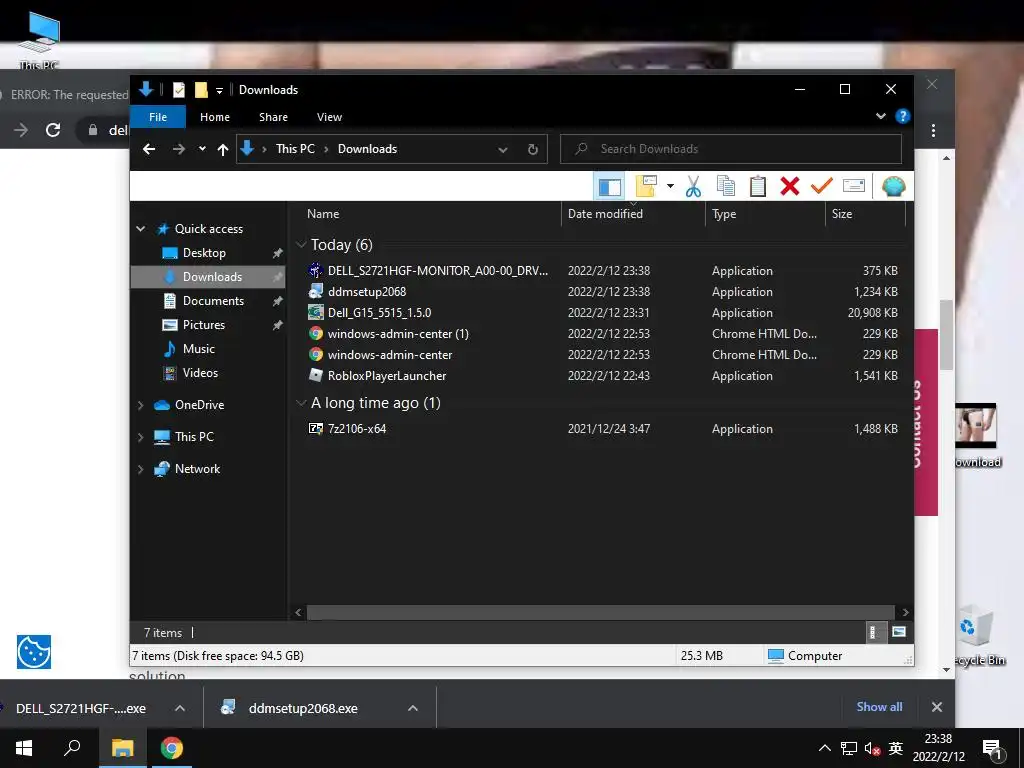The image size is (1024, 768).
Task: Select Desktop in Quick access
Action: click(204, 253)
